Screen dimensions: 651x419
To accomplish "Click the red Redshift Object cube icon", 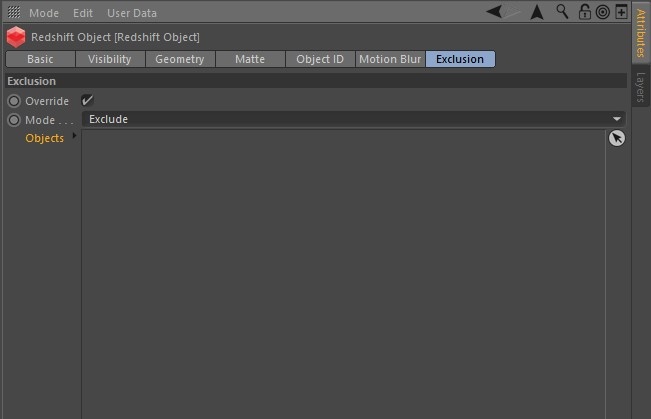I will point(16,37).
